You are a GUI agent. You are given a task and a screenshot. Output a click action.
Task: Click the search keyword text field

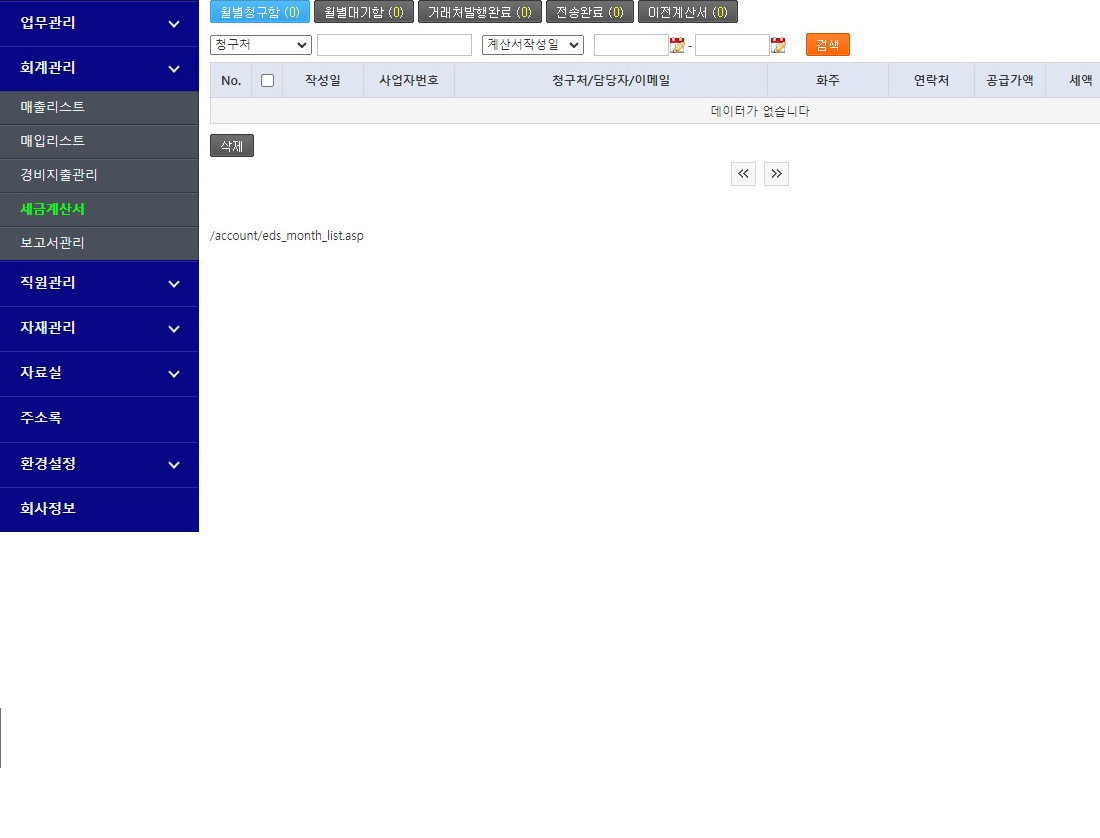[x=394, y=45]
